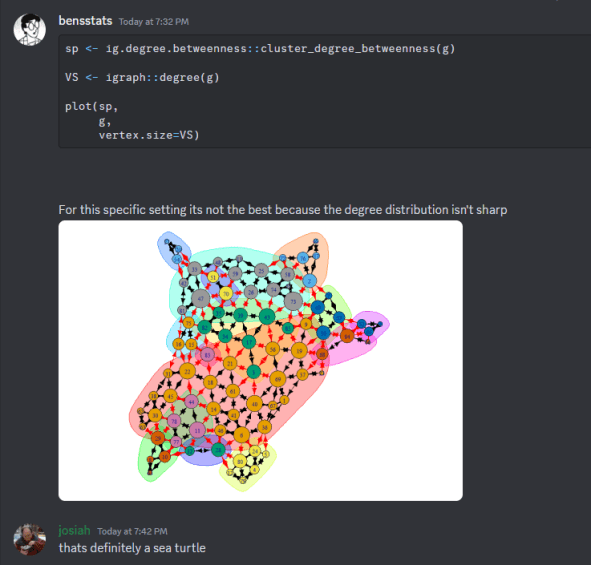This screenshot has width=591, height=565.
Task: Click the sea turtle reply text
Action: pyautogui.click(x=132, y=548)
